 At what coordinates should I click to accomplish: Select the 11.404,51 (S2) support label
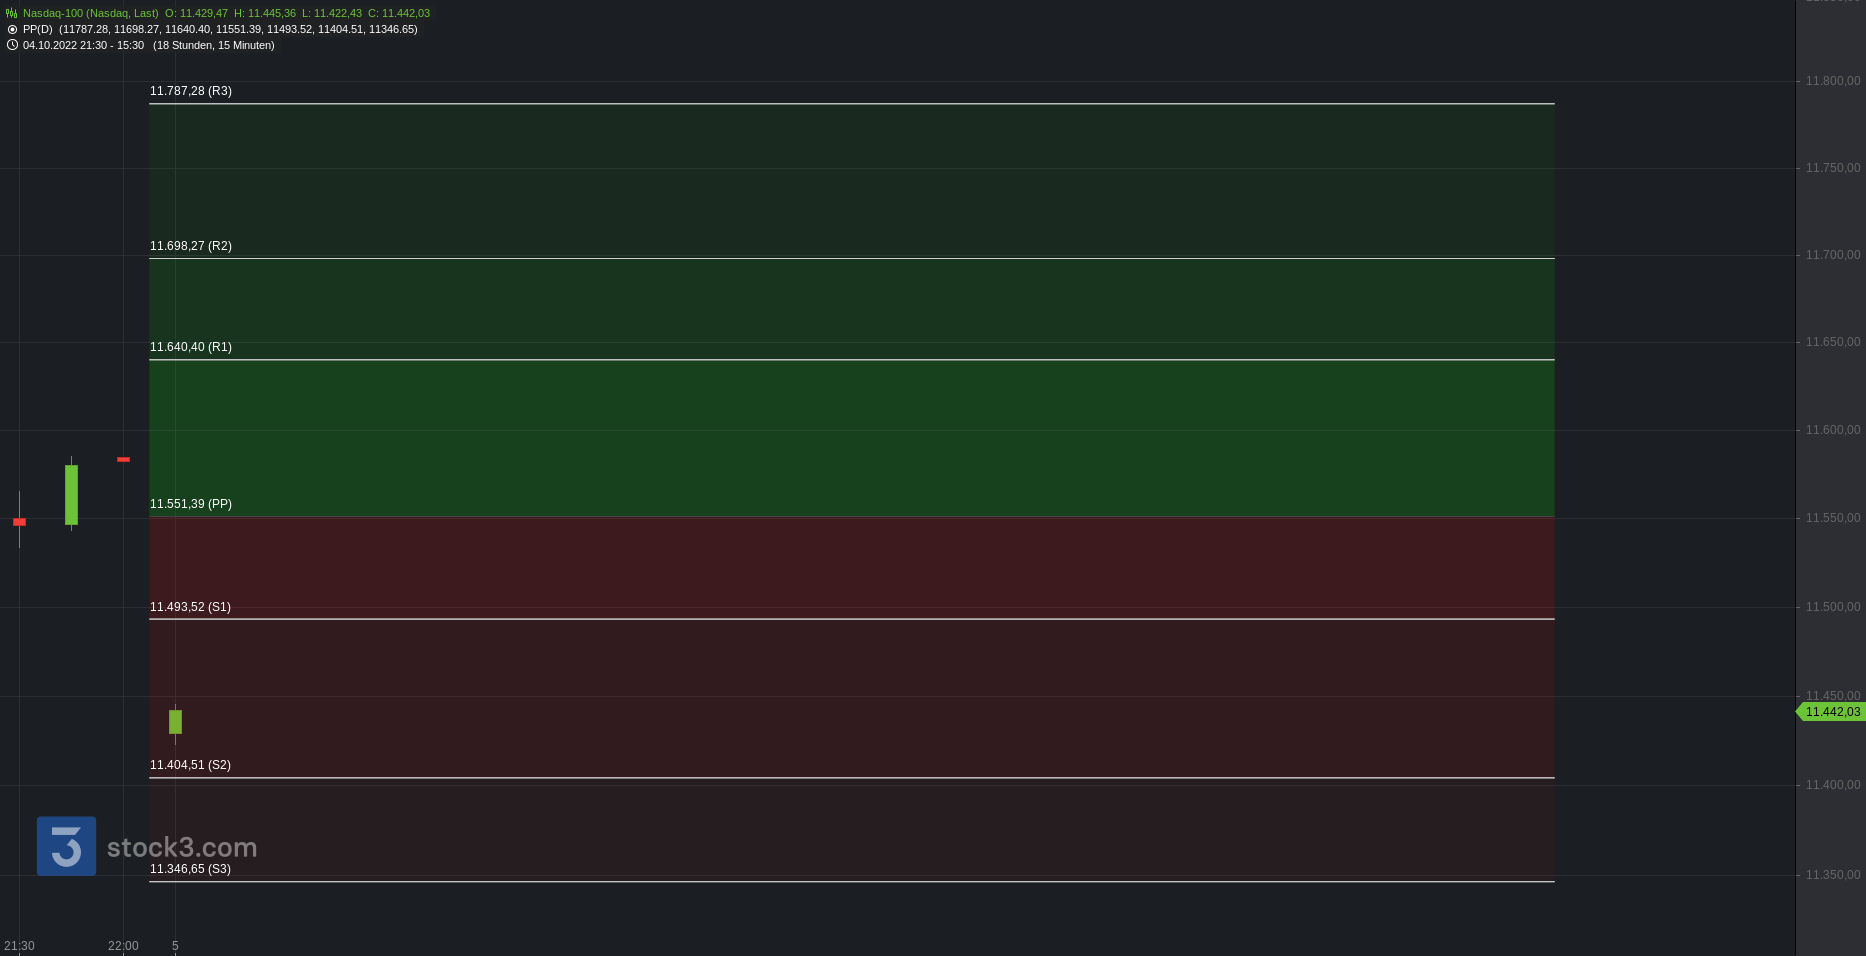(190, 765)
